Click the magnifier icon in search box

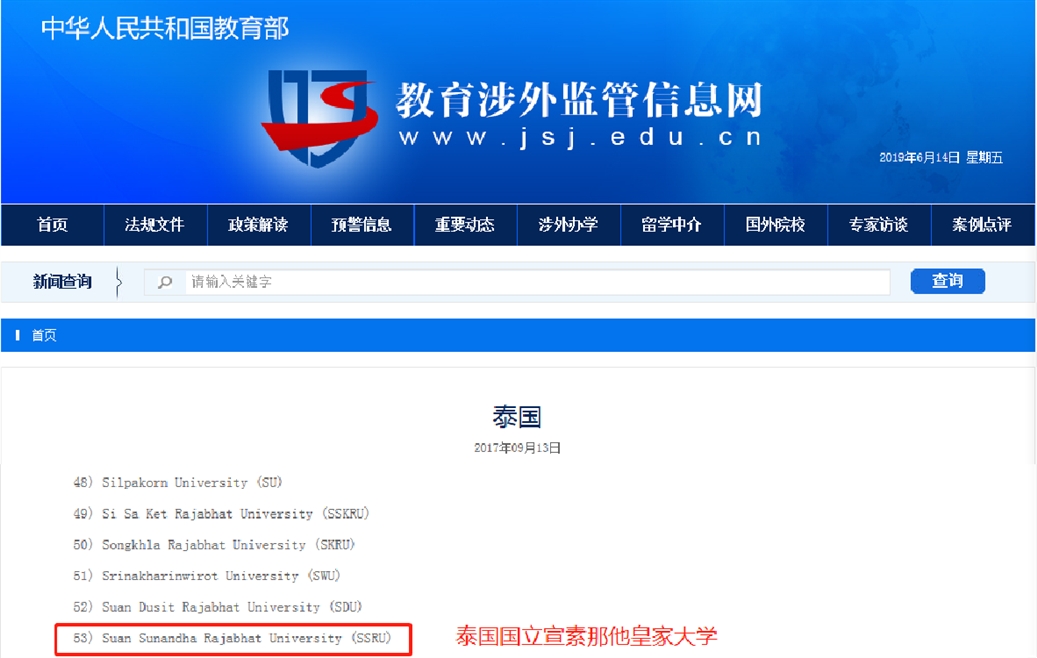click(165, 283)
